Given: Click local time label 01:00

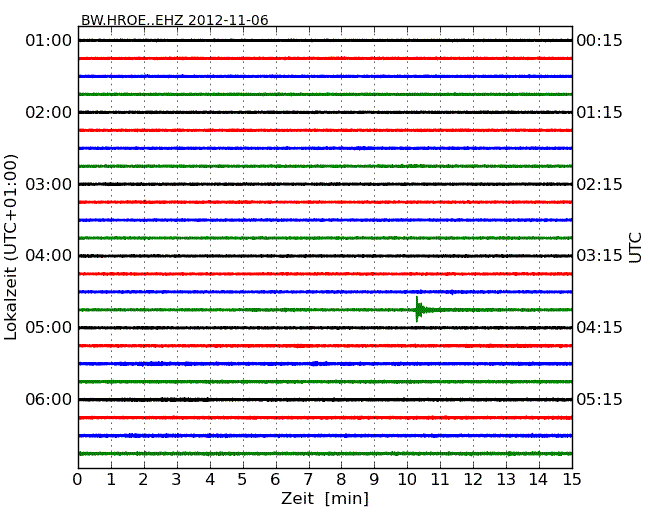Looking at the screenshot, I should pyautogui.click(x=49, y=41).
